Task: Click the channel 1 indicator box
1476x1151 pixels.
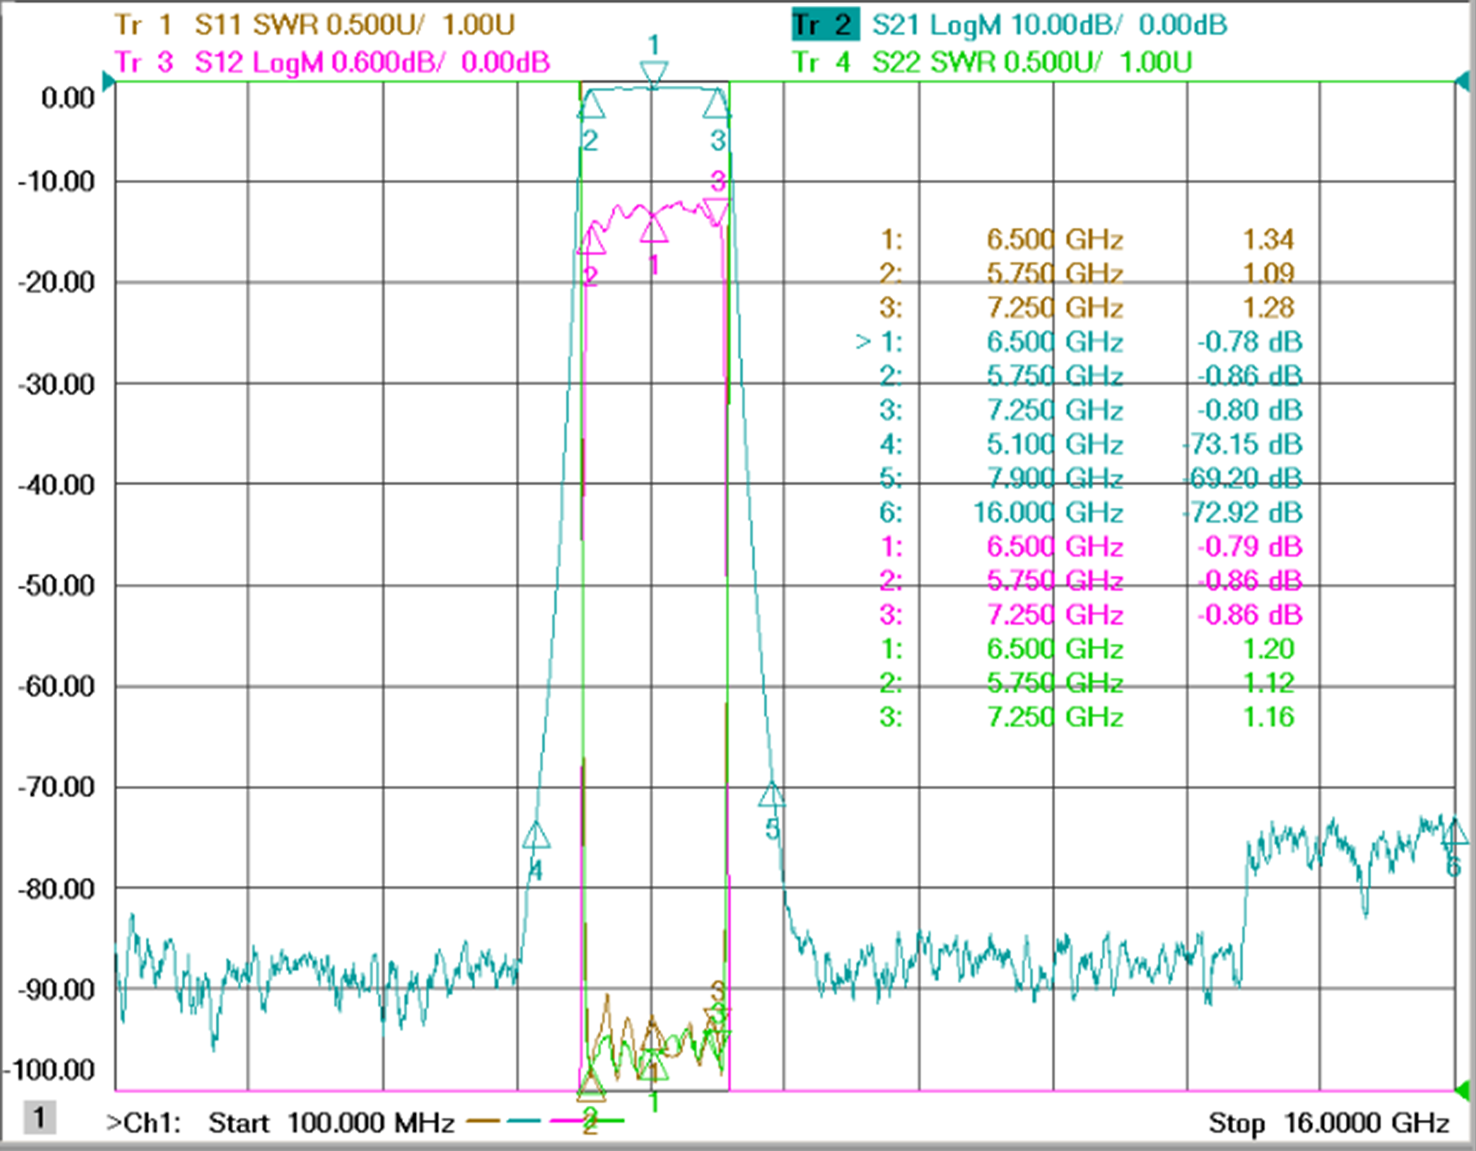Action: (39, 1118)
